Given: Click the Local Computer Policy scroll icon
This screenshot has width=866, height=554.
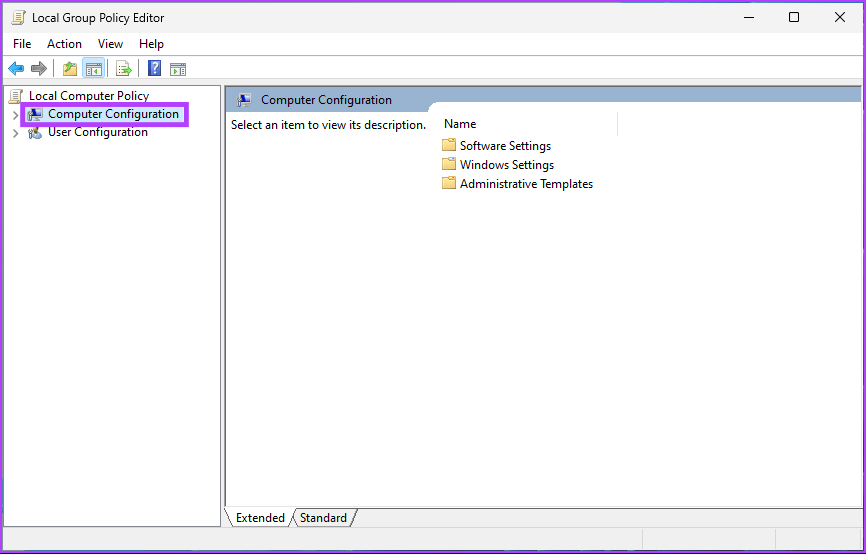Looking at the screenshot, I should (16, 96).
